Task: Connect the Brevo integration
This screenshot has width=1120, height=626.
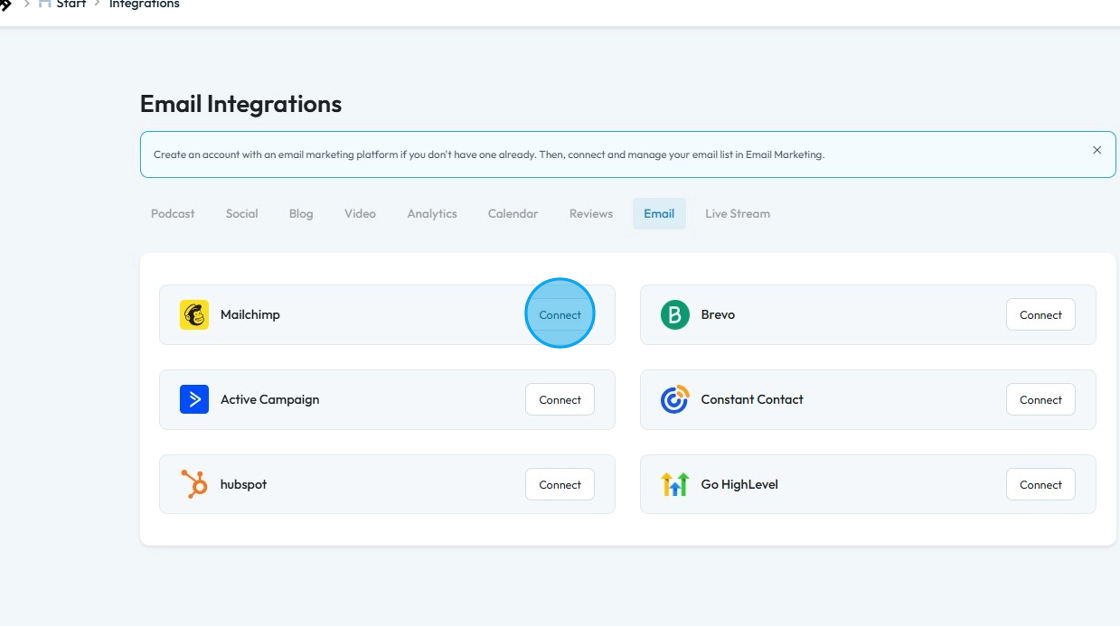Action: (x=1041, y=314)
